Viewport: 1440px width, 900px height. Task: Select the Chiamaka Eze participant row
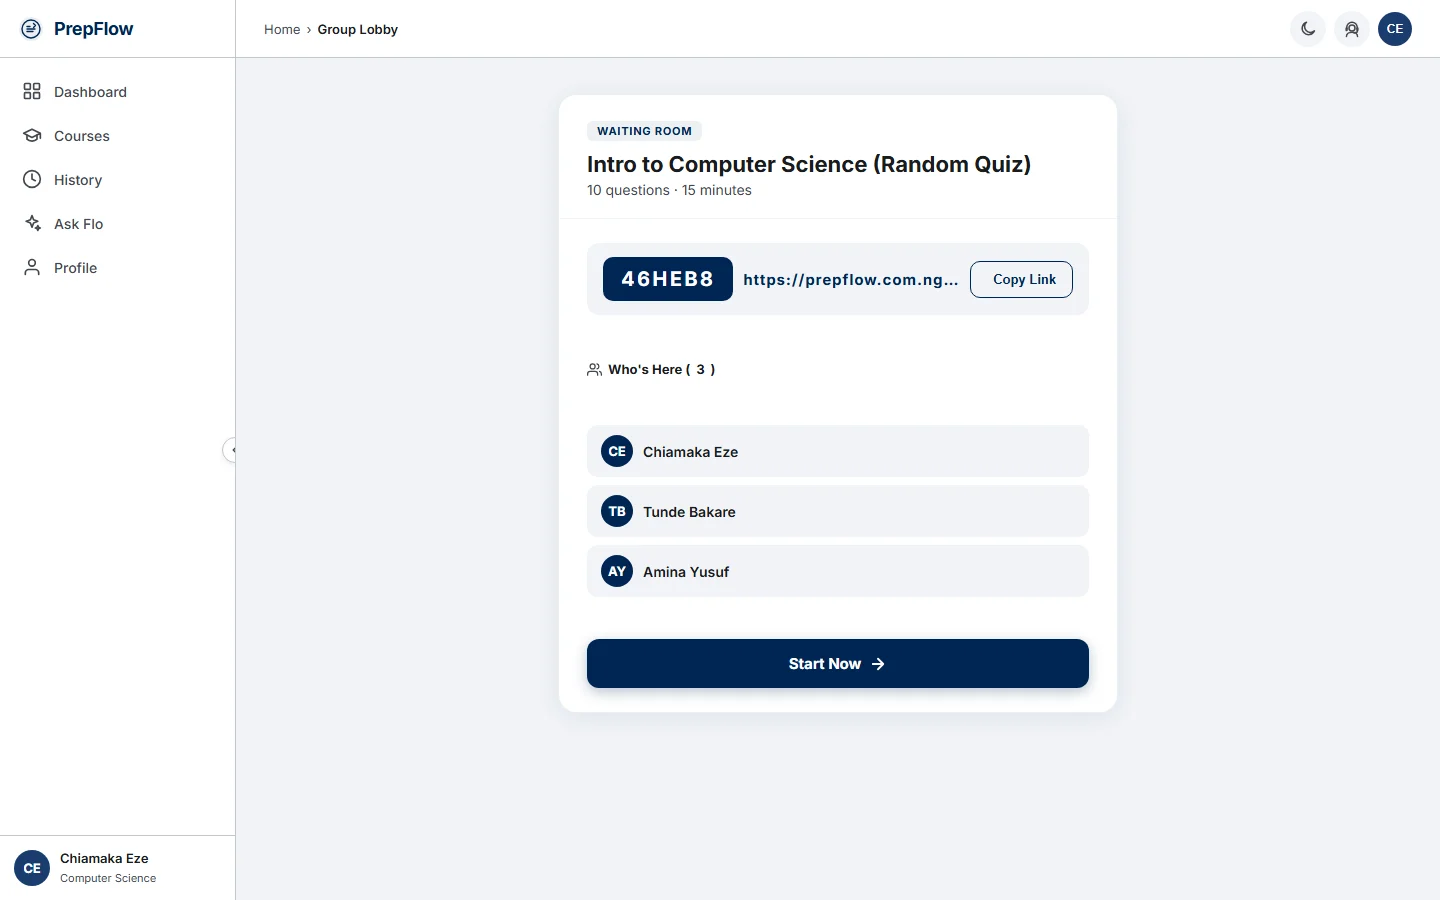click(838, 452)
